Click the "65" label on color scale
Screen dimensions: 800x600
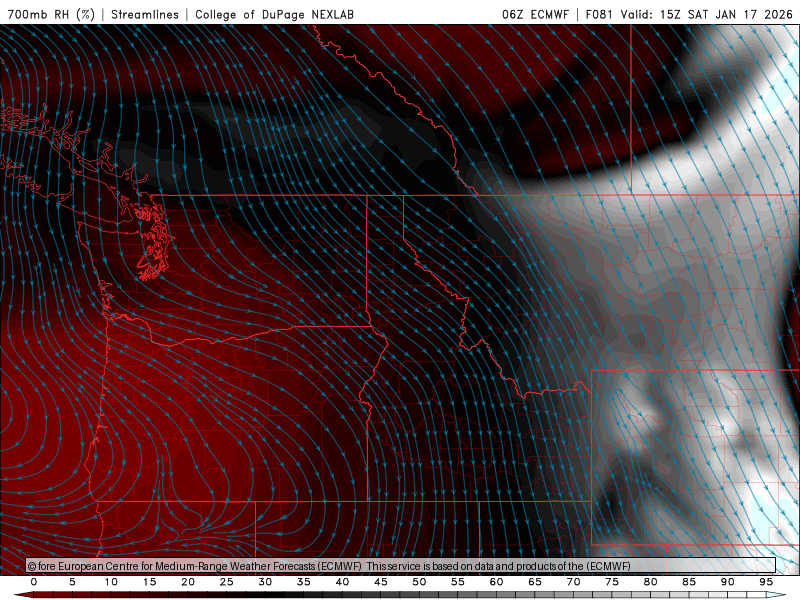[535, 582]
